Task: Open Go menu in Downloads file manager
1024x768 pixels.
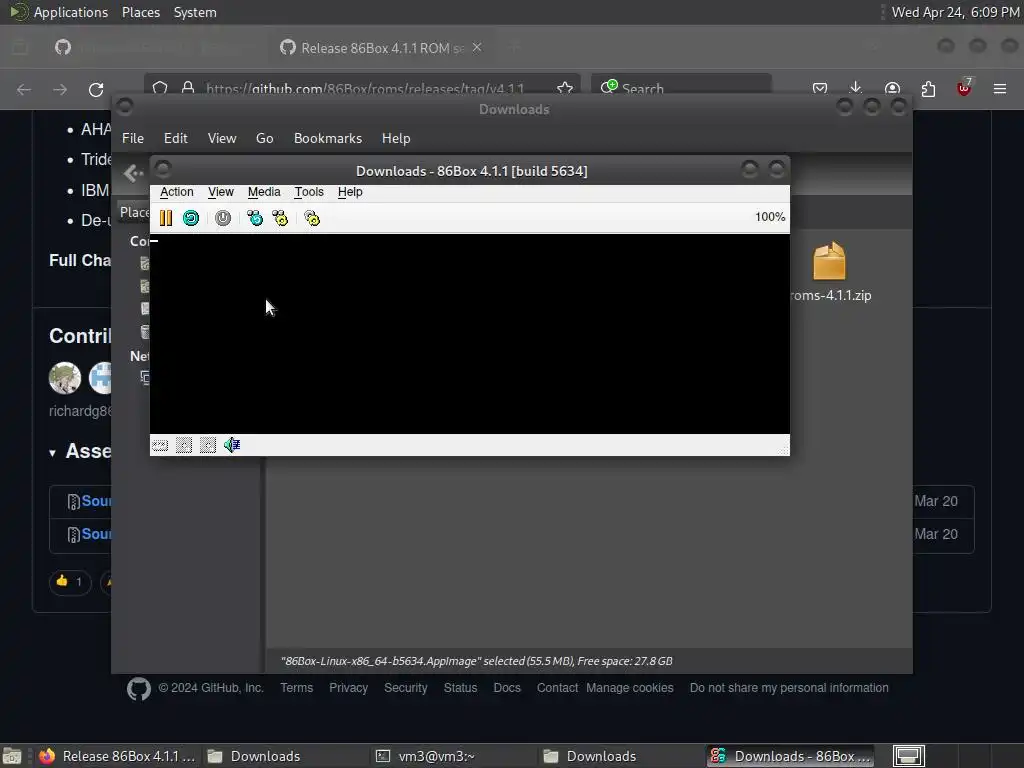Action: point(264,138)
